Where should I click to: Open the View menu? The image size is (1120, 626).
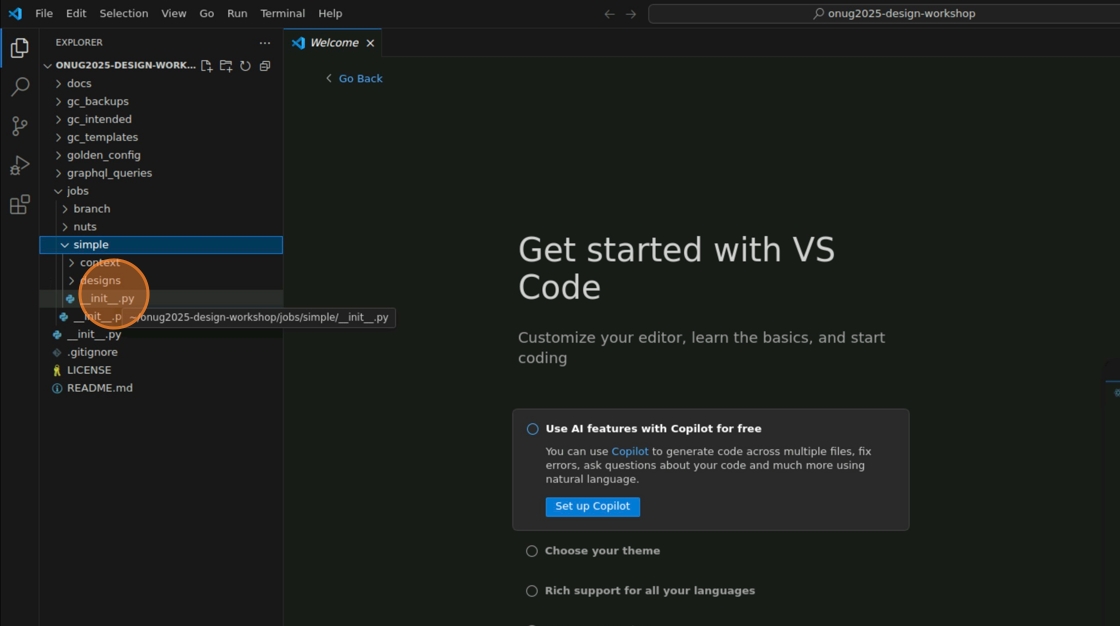[174, 13]
